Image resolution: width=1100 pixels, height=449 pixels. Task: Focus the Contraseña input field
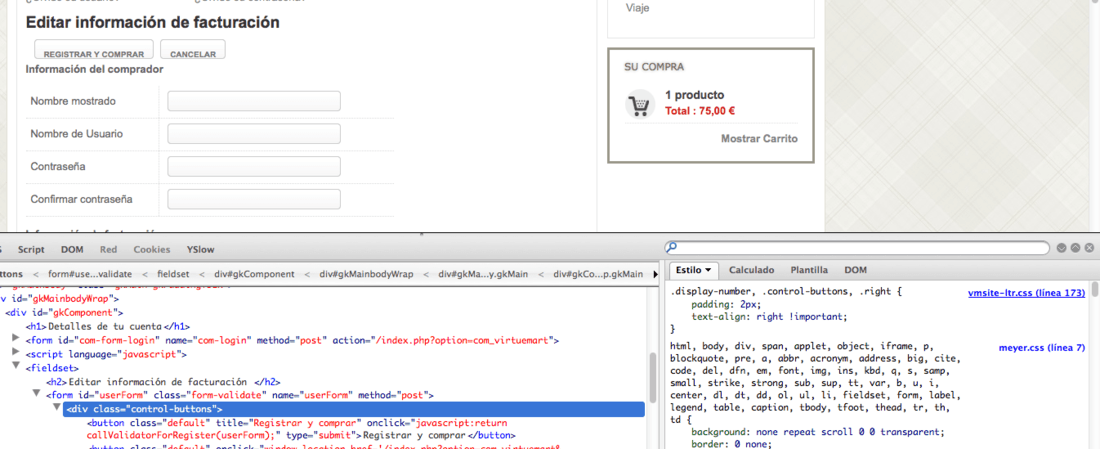coord(254,166)
